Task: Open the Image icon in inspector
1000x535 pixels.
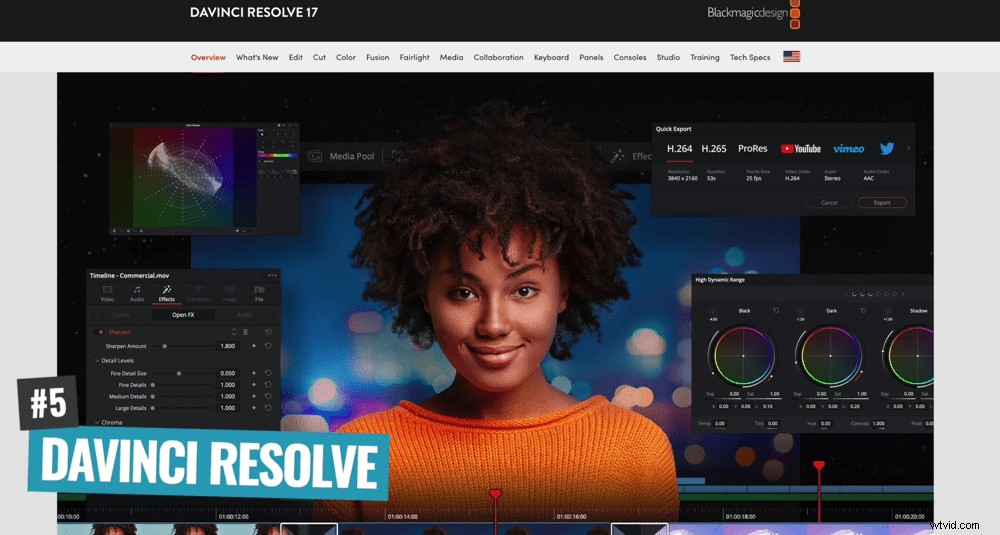Action: 229,290
